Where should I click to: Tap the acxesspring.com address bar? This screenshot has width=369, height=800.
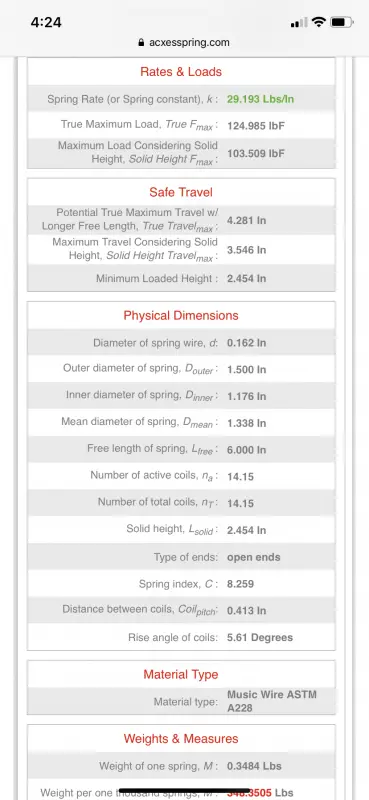[184, 43]
